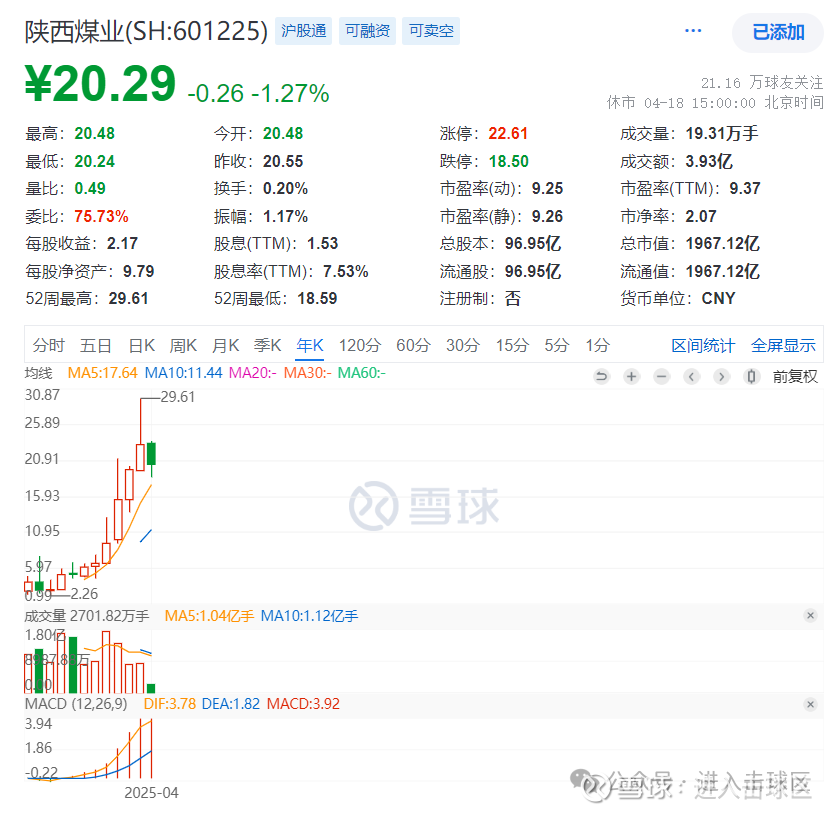
Task: Click the stock title 陕西煤业(SH:601225)
Action: coord(146,31)
